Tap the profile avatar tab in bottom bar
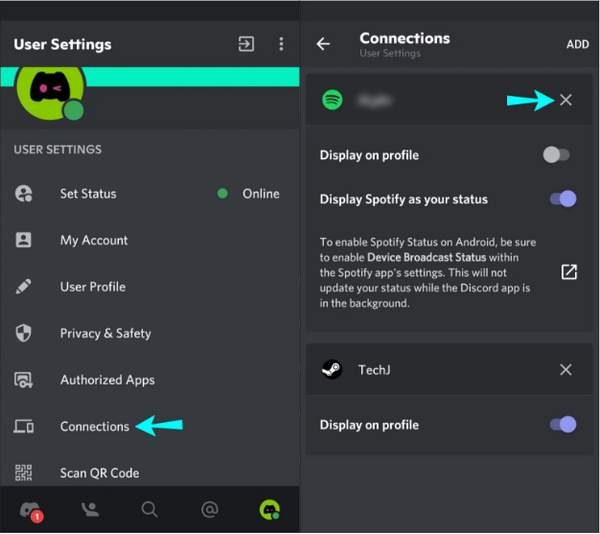This screenshot has width=600, height=534. click(270, 510)
